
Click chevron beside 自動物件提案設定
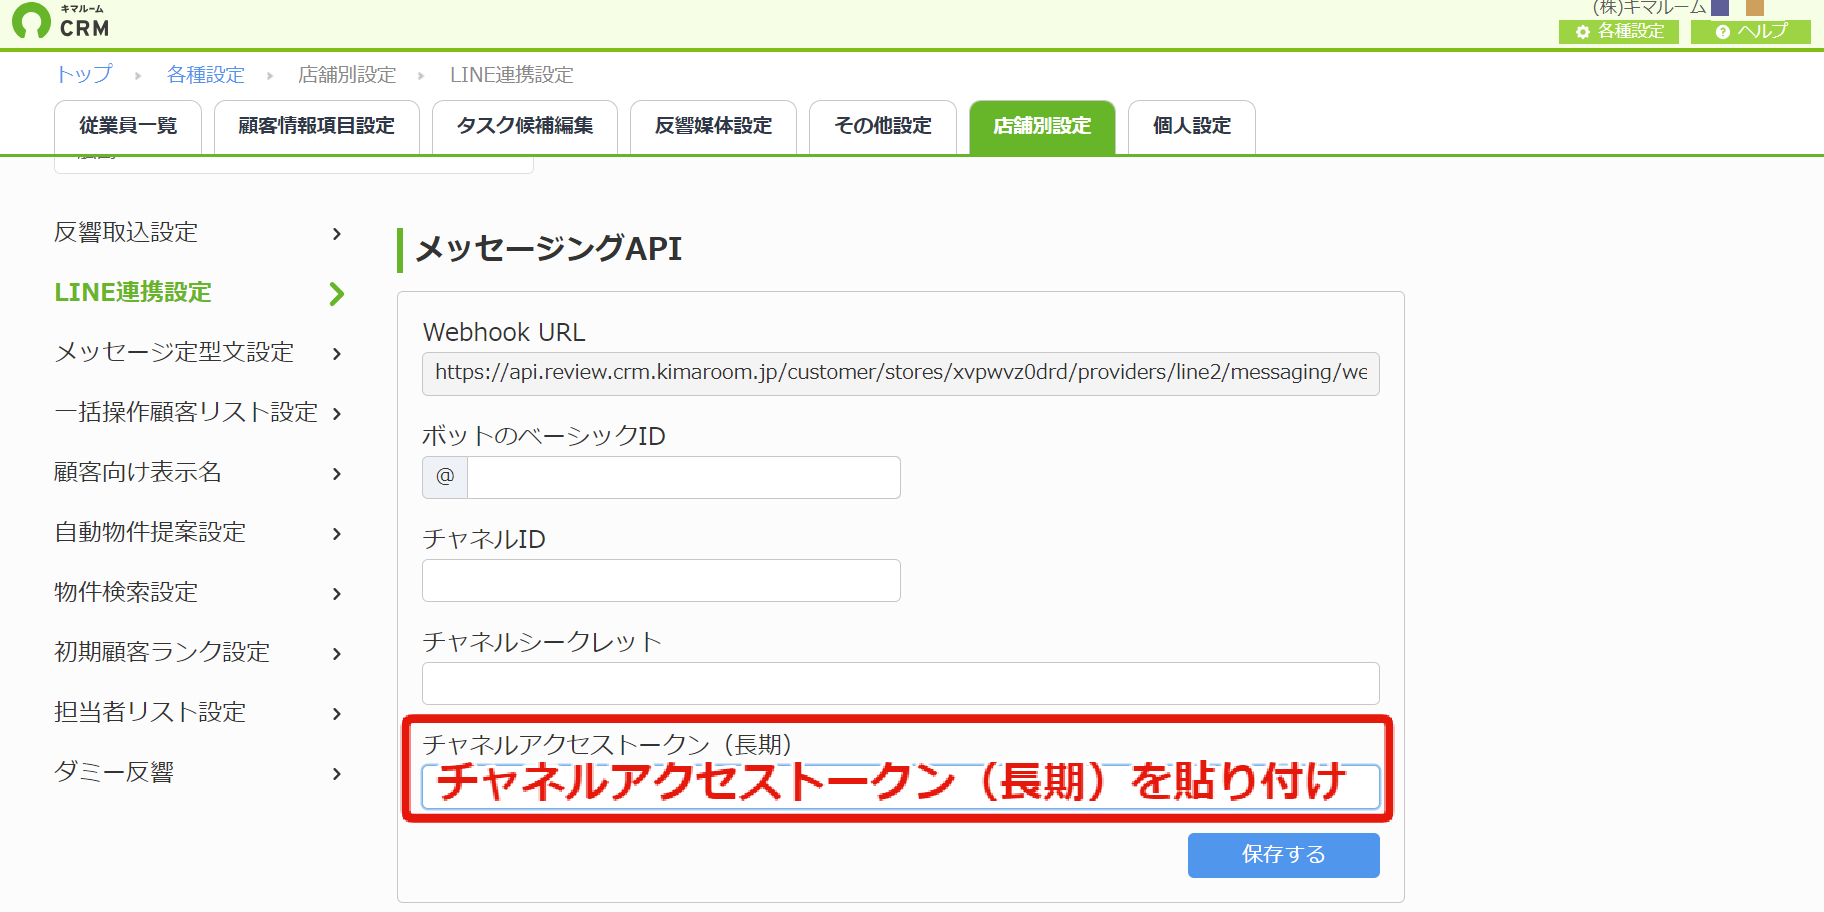click(337, 534)
